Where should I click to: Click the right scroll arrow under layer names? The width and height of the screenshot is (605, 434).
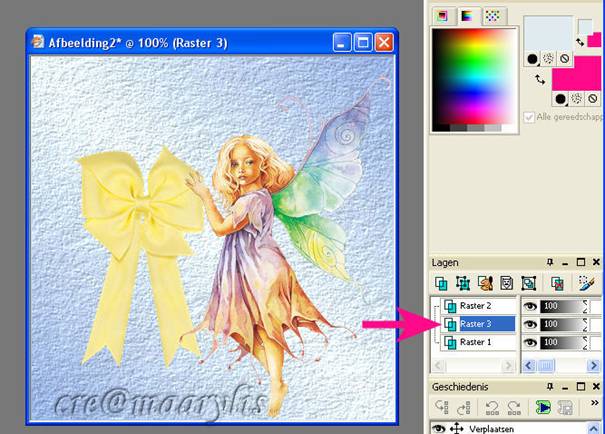tap(509, 365)
